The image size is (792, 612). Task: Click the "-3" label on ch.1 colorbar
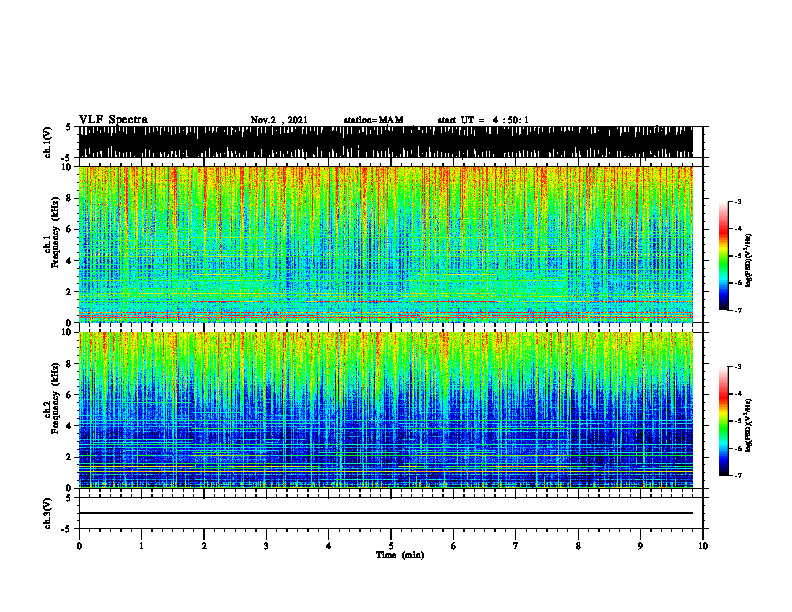tap(738, 202)
